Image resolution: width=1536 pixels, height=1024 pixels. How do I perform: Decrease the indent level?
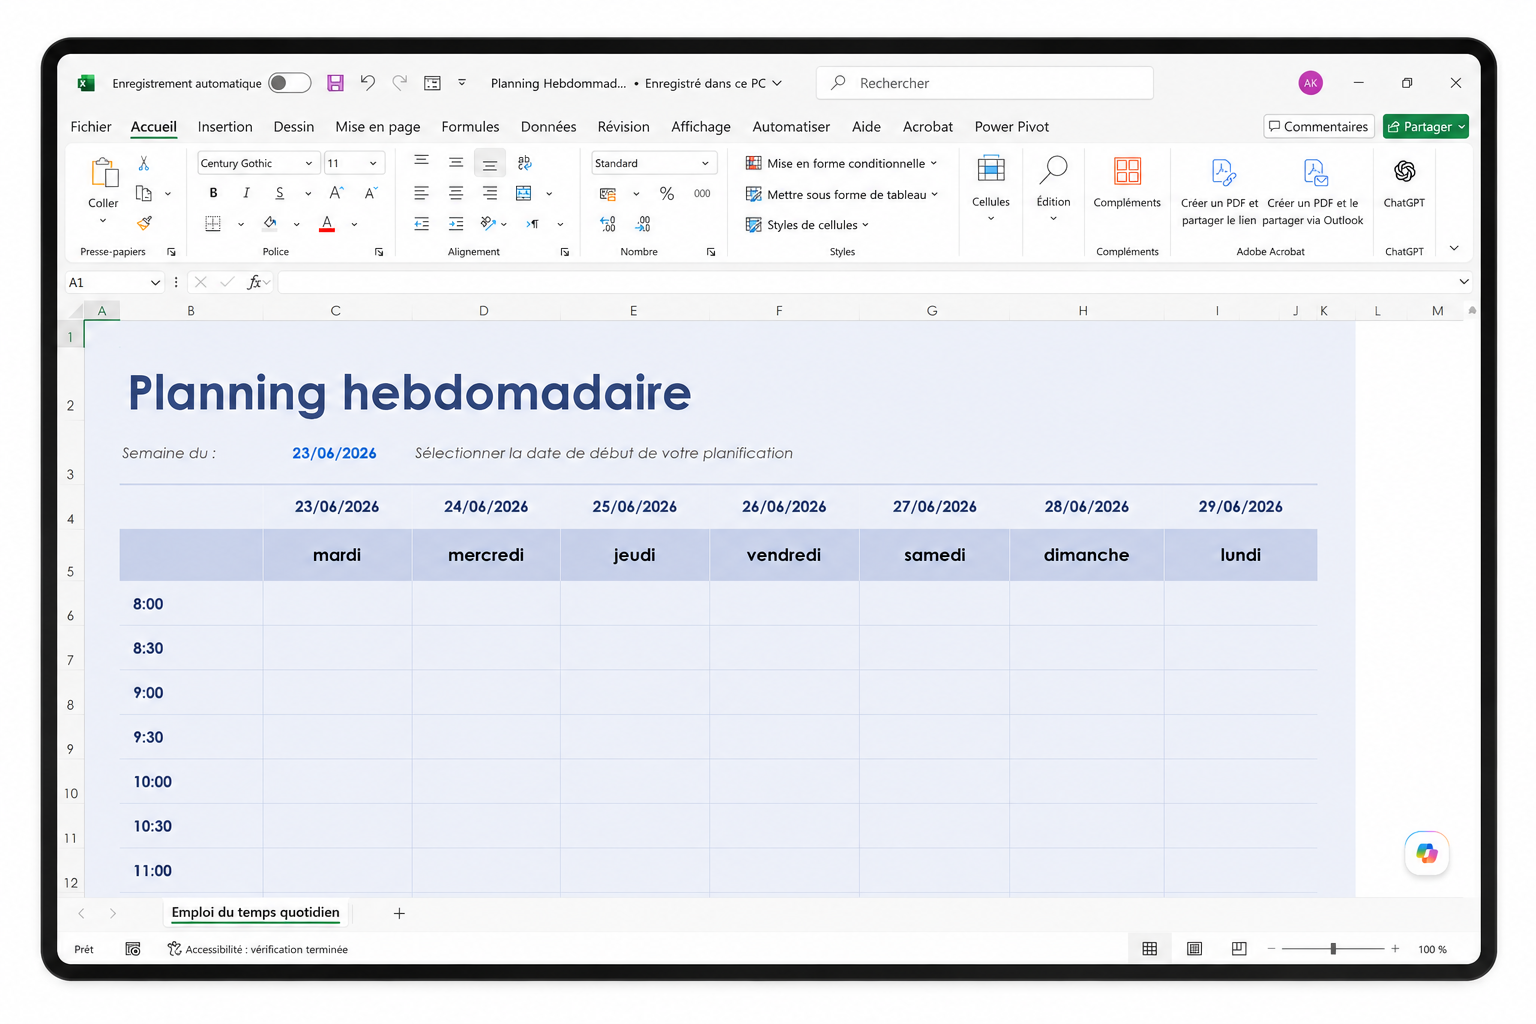[x=422, y=224]
